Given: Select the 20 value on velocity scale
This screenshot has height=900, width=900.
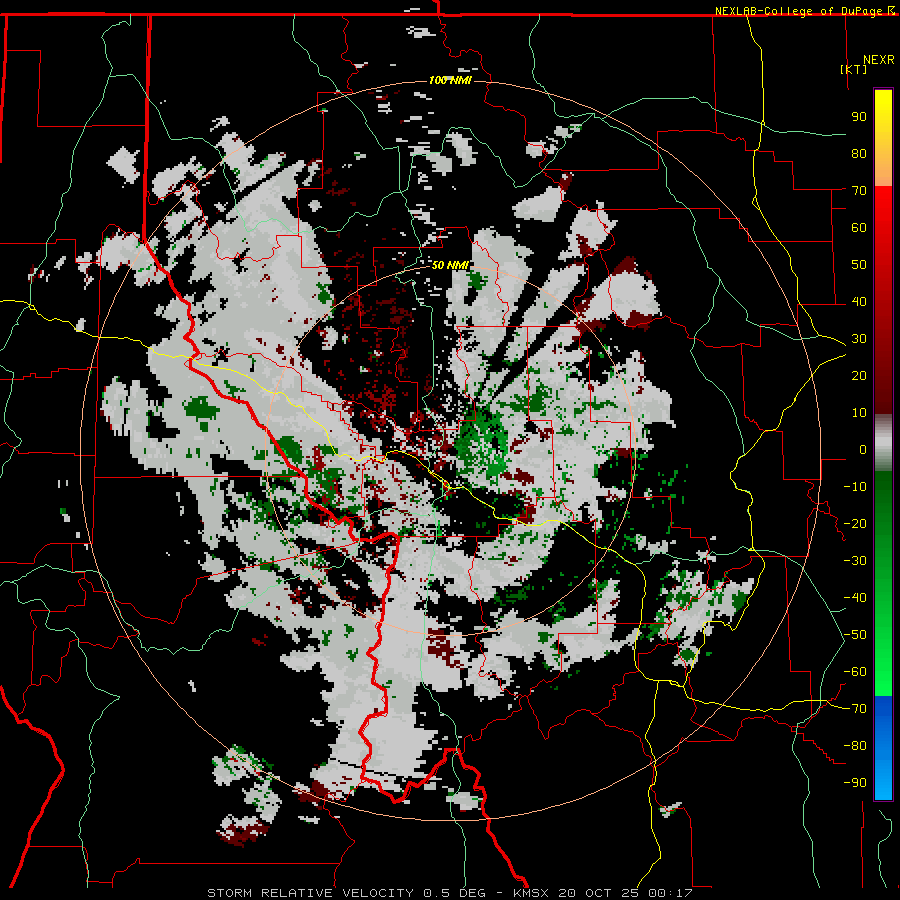Looking at the screenshot, I should (x=859, y=376).
